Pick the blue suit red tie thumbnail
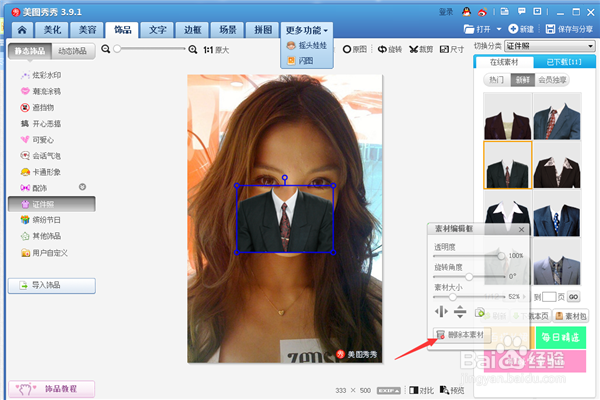The height and width of the screenshot is (400, 600). [x=557, y=116]
